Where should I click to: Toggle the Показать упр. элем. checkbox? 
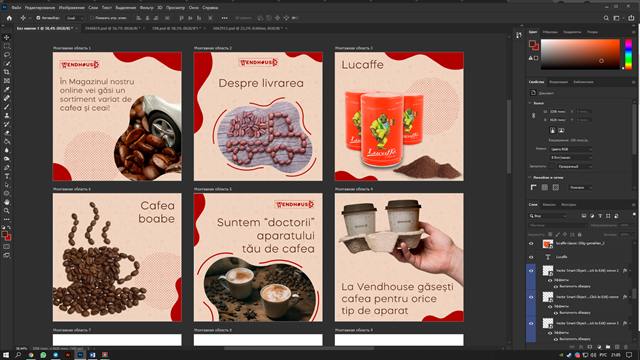point(92,18)
